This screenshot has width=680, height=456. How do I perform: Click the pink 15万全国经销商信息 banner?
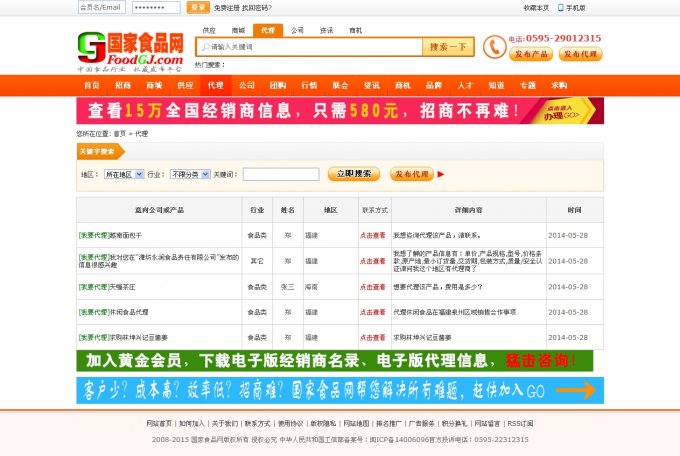pos(340,111)
